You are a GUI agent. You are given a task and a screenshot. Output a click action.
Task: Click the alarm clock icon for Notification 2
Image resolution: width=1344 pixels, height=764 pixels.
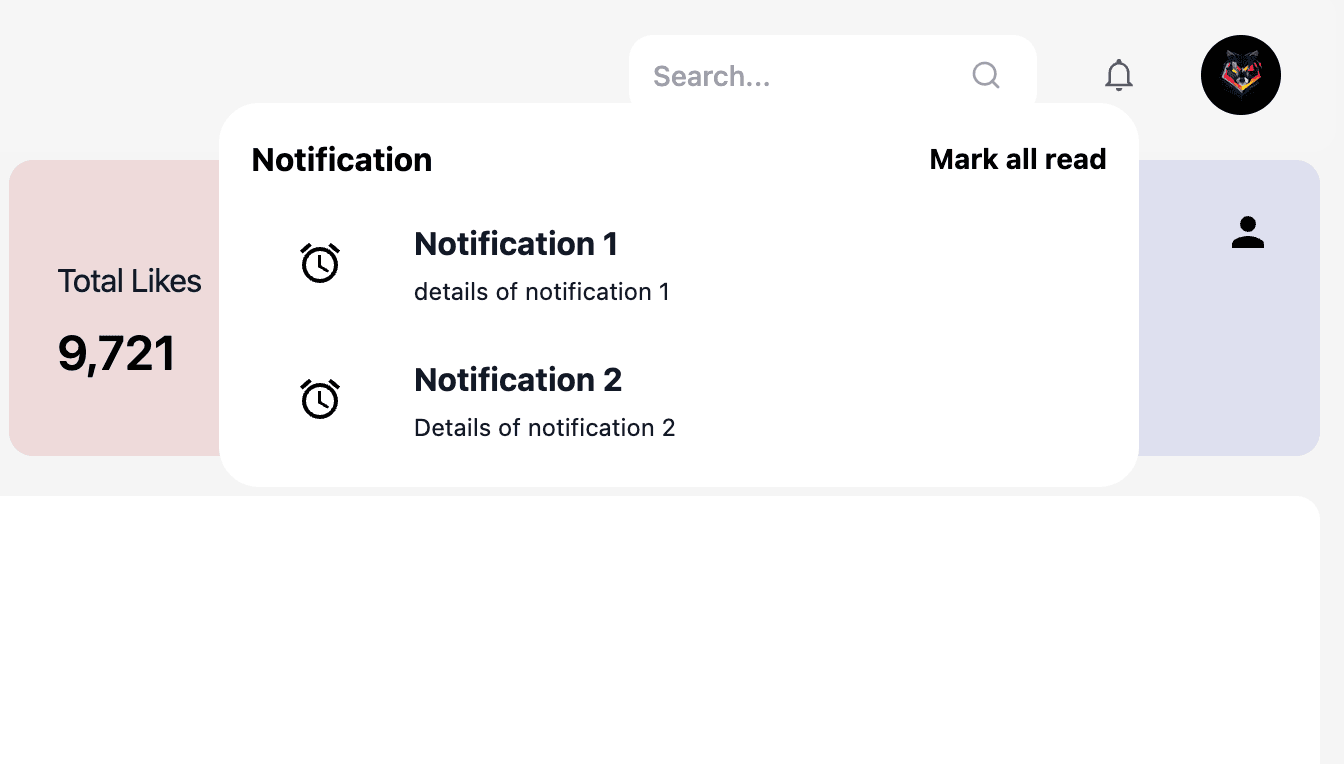pyautogui.click(x=320, y=400)
